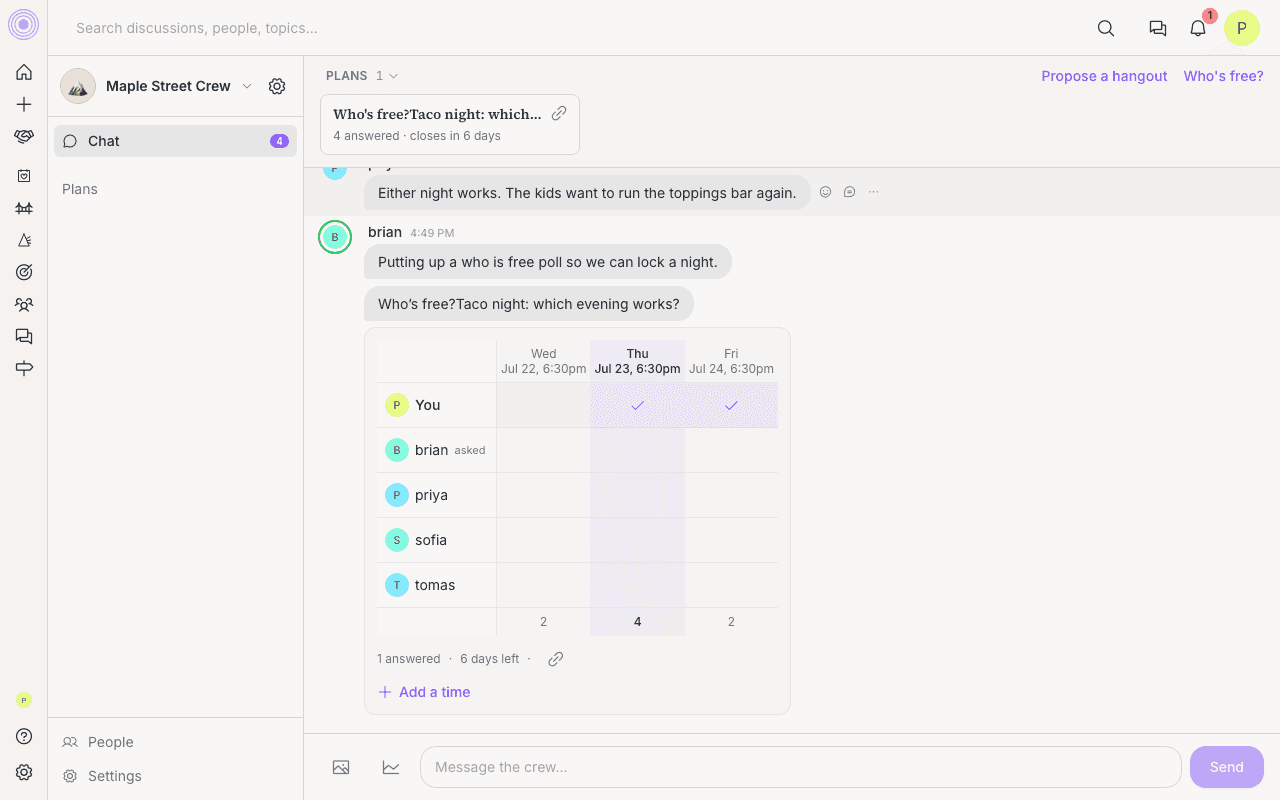Click the Fri Jul 24, 6:30pm column header
Image resolution: width=1280 pixels, height=800 pixels.
click(731, 361)
